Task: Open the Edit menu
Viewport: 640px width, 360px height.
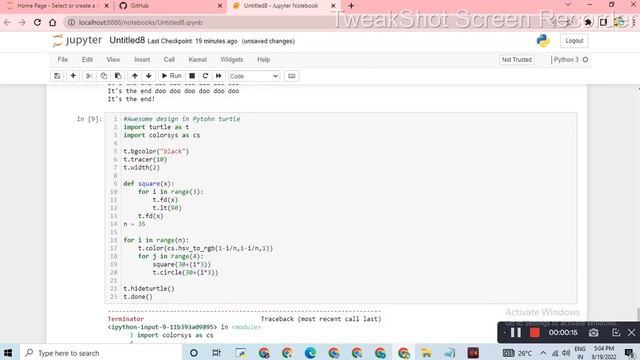Action: point(87,60)
